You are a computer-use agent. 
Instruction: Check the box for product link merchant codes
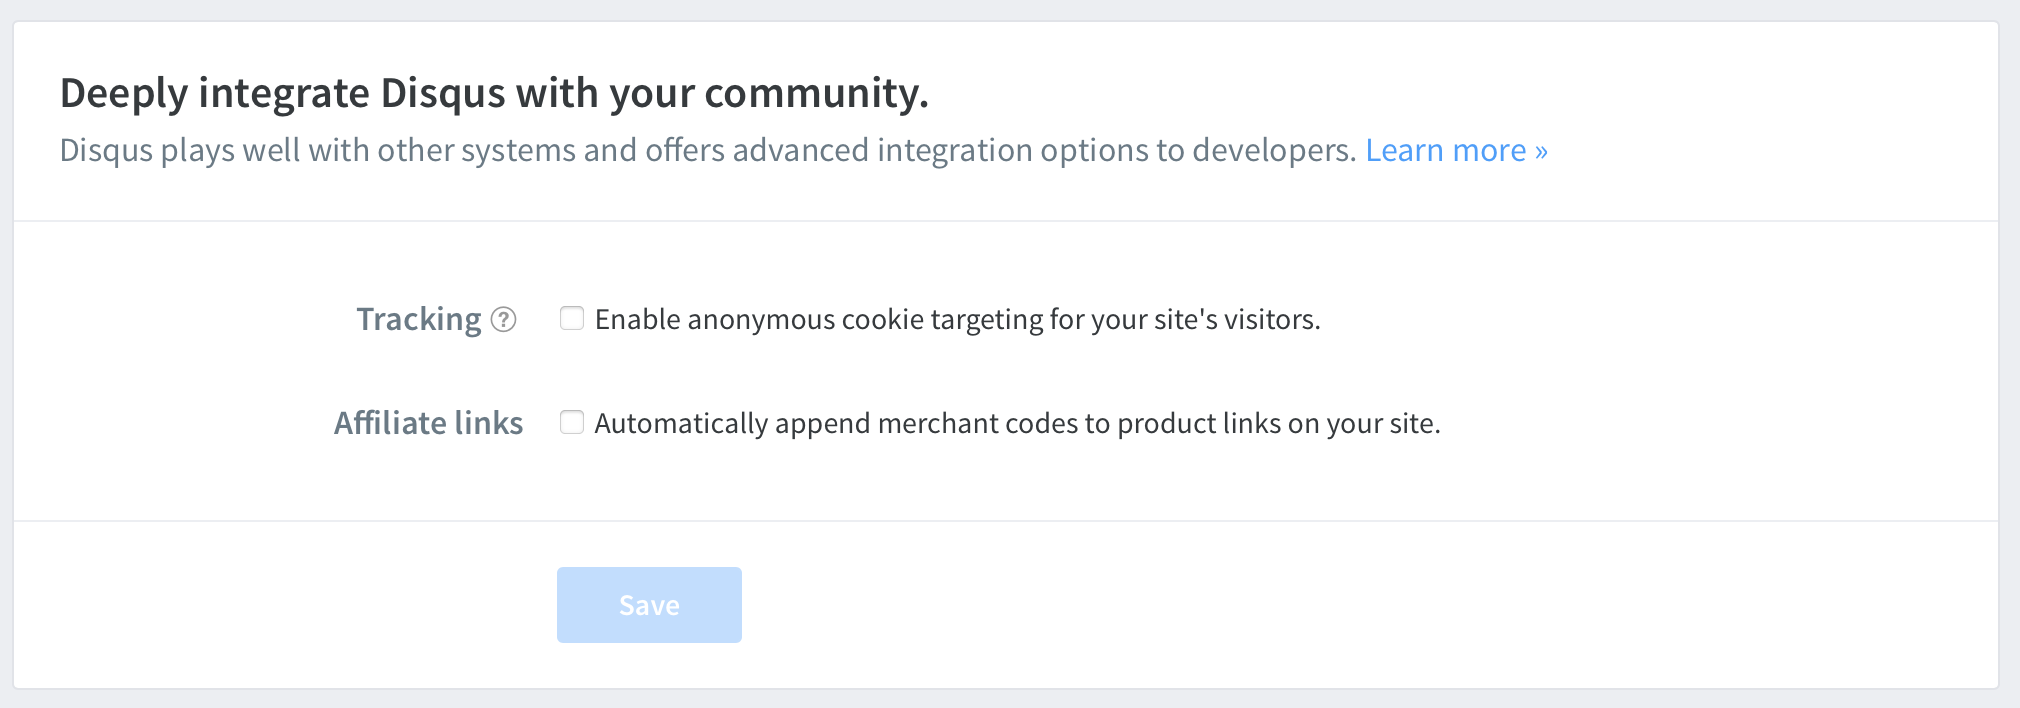coord(572,423)
